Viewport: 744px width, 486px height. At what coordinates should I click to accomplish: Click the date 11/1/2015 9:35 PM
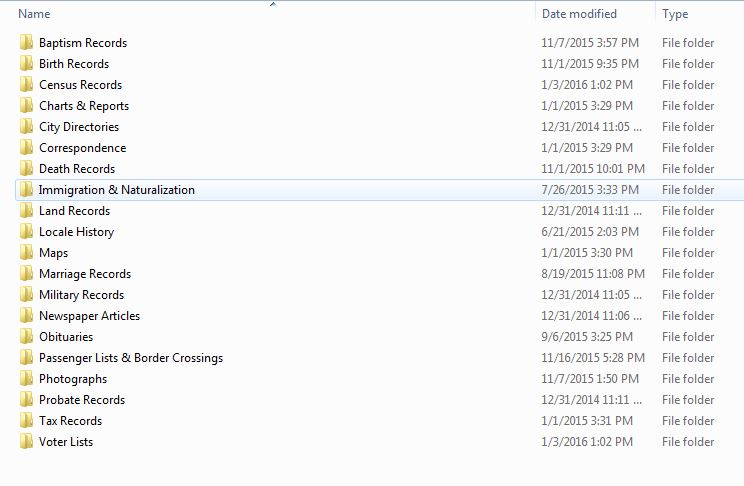pos(590,64)
